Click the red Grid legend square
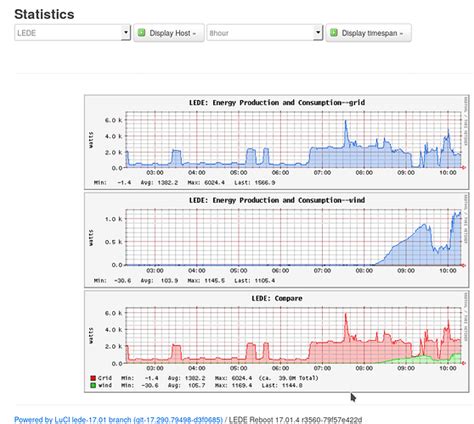This screenshot has width=474, height=424. point(93,378)
